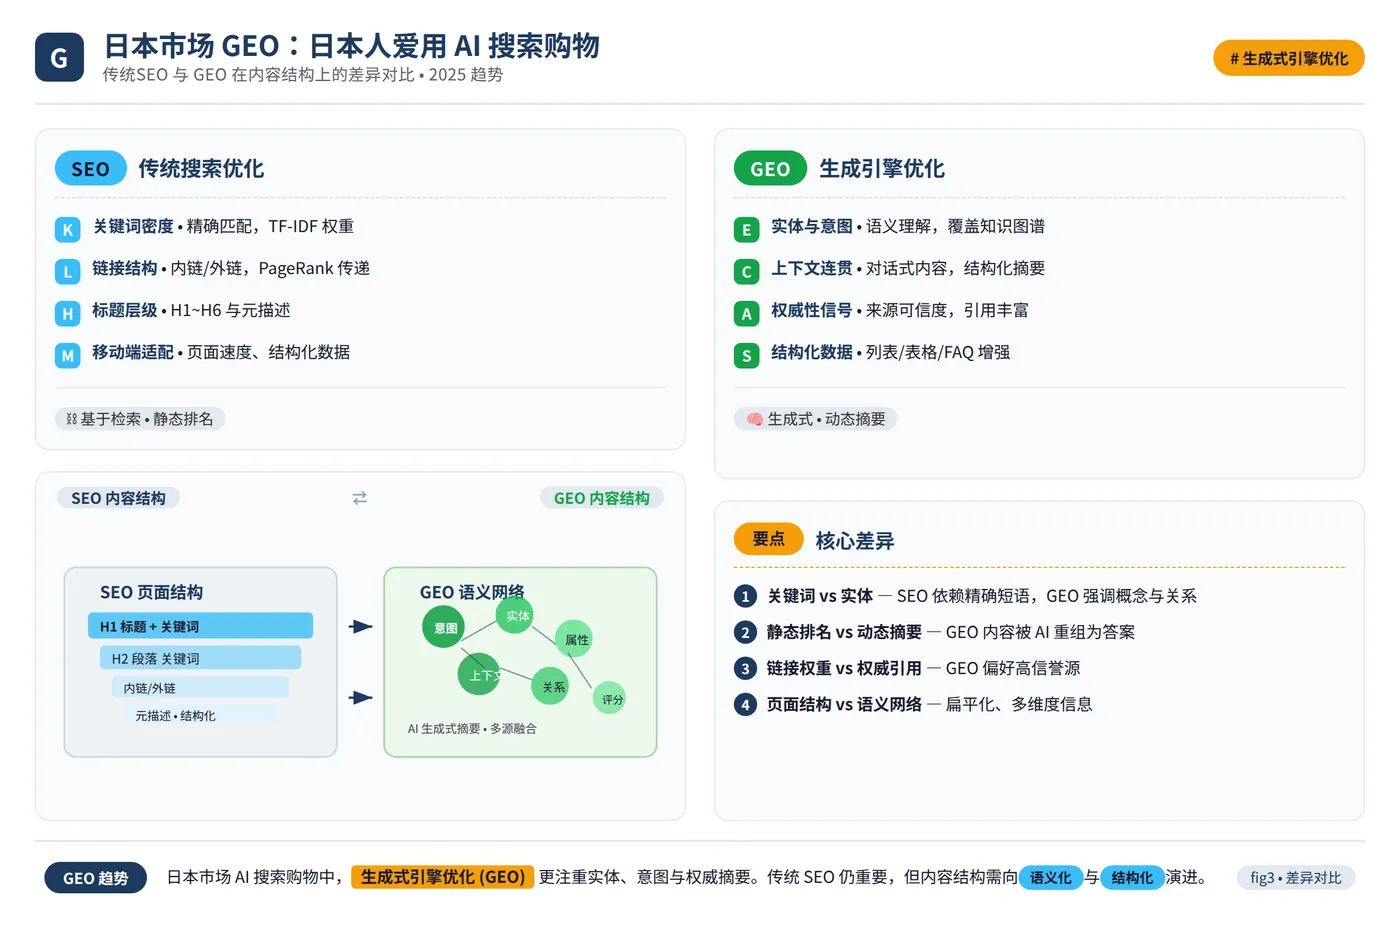The height and width of the screenshot is (933, 1400).
Task: Click the K icon for 关键词密度
Action: pos(67,229)
